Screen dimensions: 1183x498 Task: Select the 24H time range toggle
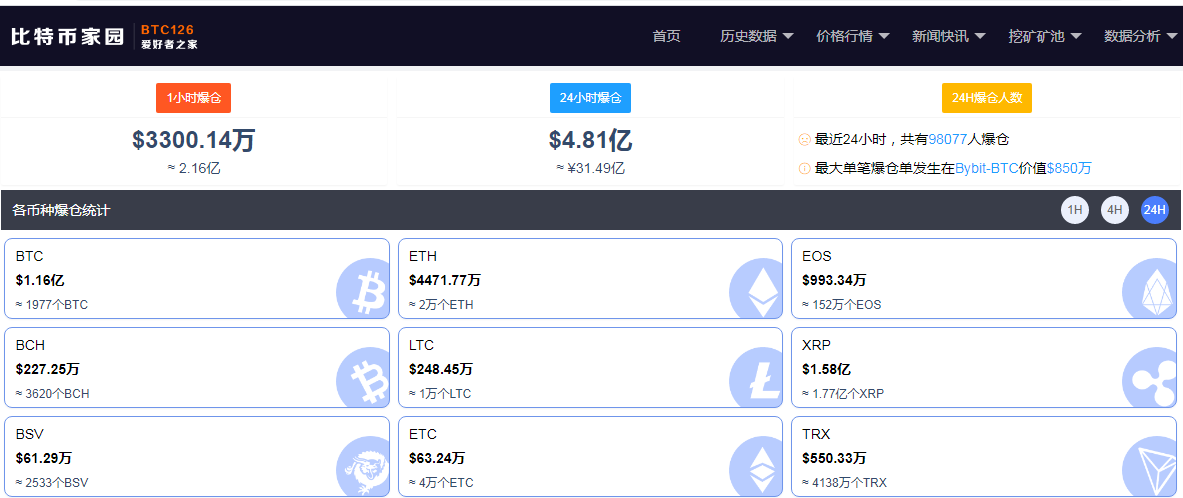(1154, 210)
